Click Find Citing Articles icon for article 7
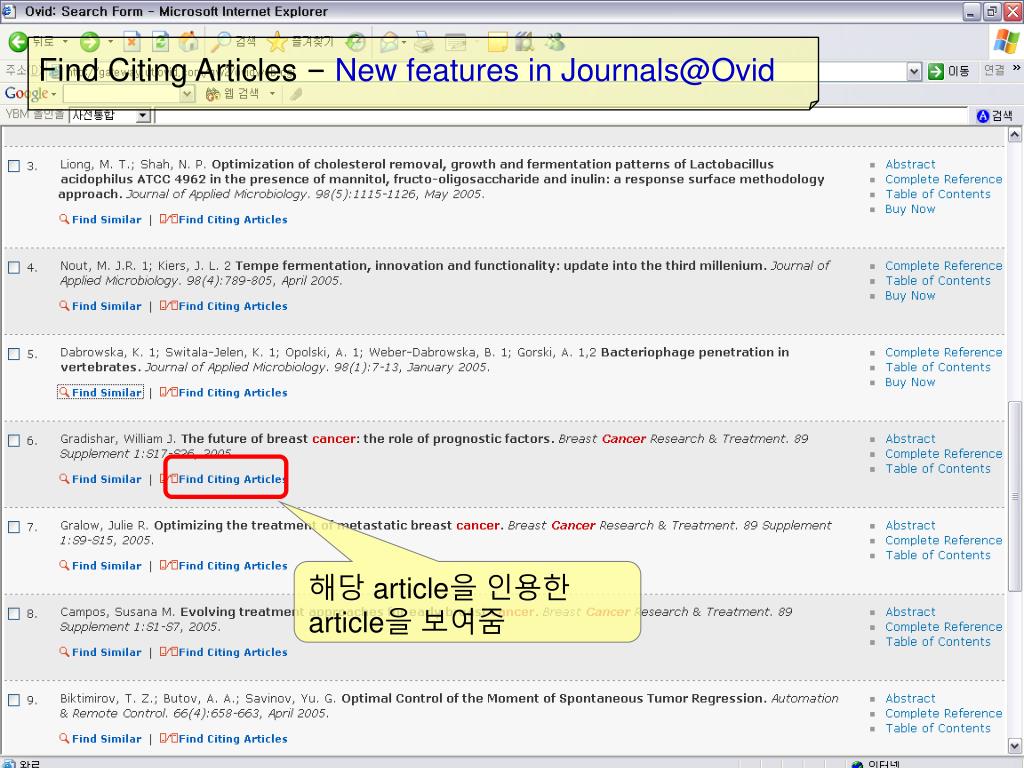This screenshot has height=768, width=1024. point(168,566)
